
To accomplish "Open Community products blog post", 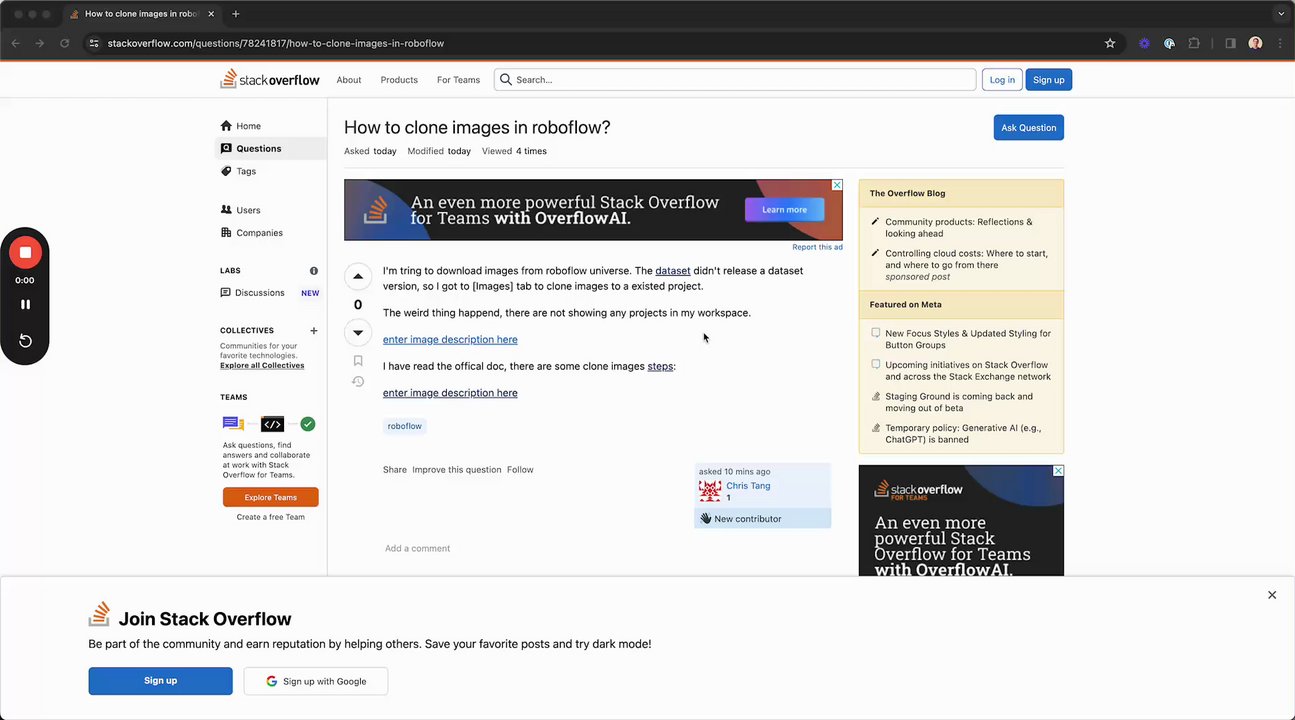I will [x=959, y=228].
